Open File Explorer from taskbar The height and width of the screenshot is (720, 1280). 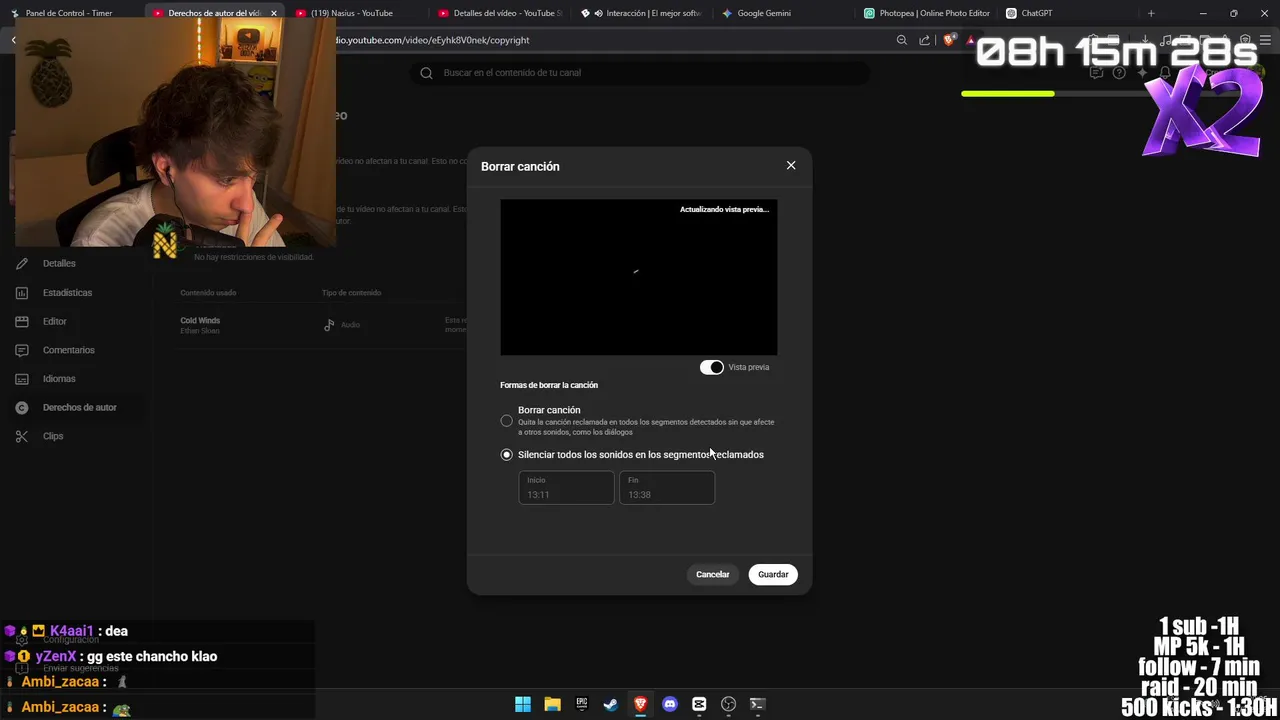[552, 704]
